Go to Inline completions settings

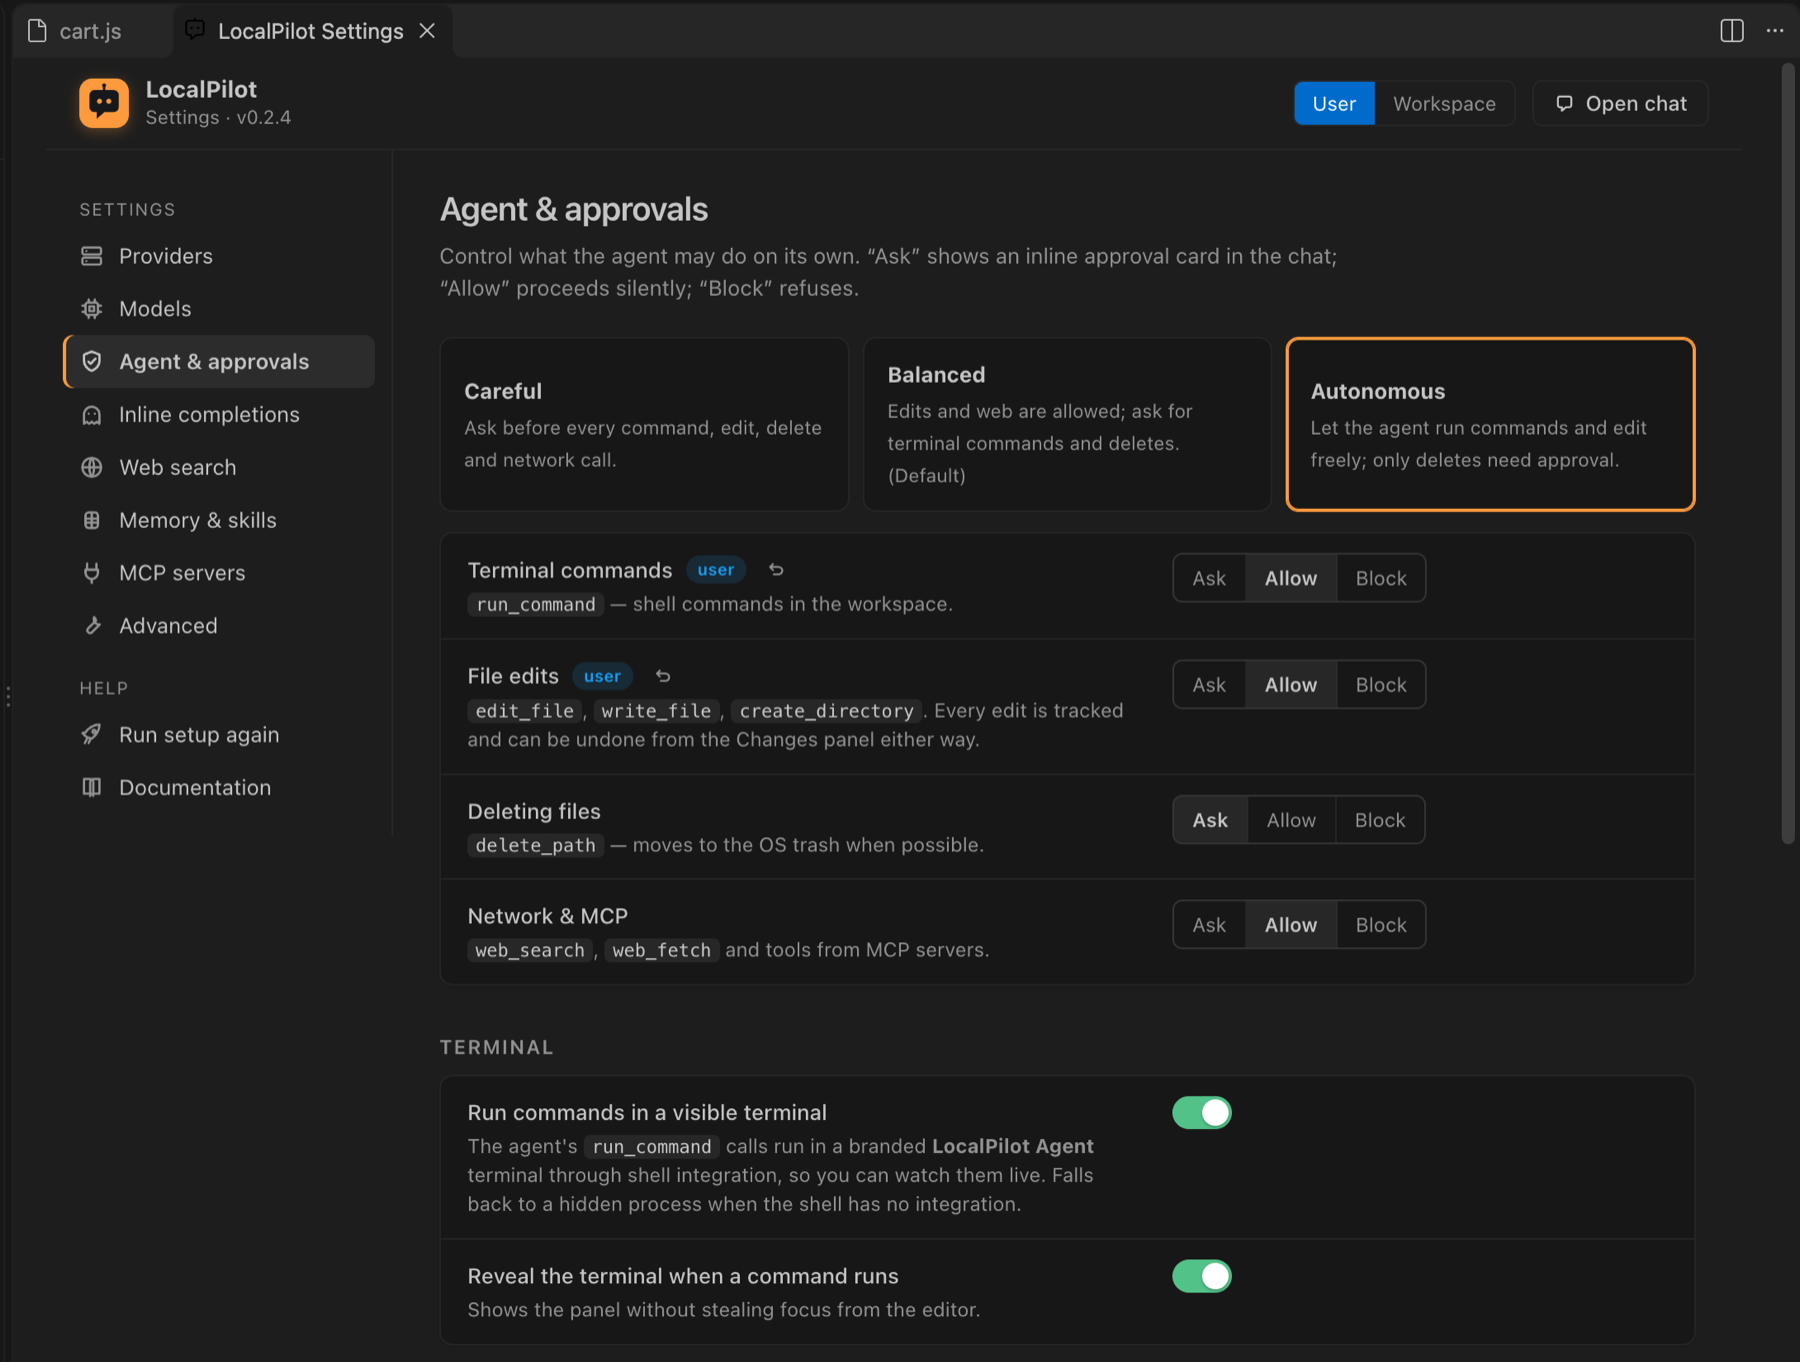[219, 415]
